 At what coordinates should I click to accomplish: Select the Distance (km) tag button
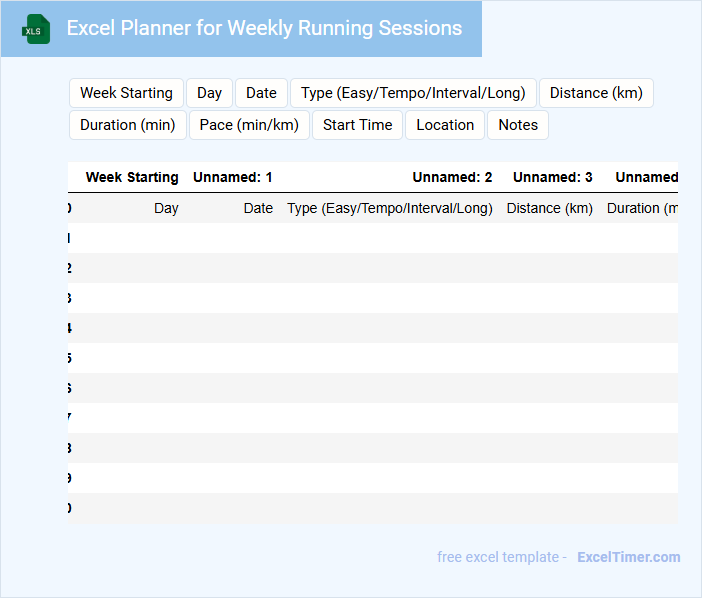596,93
